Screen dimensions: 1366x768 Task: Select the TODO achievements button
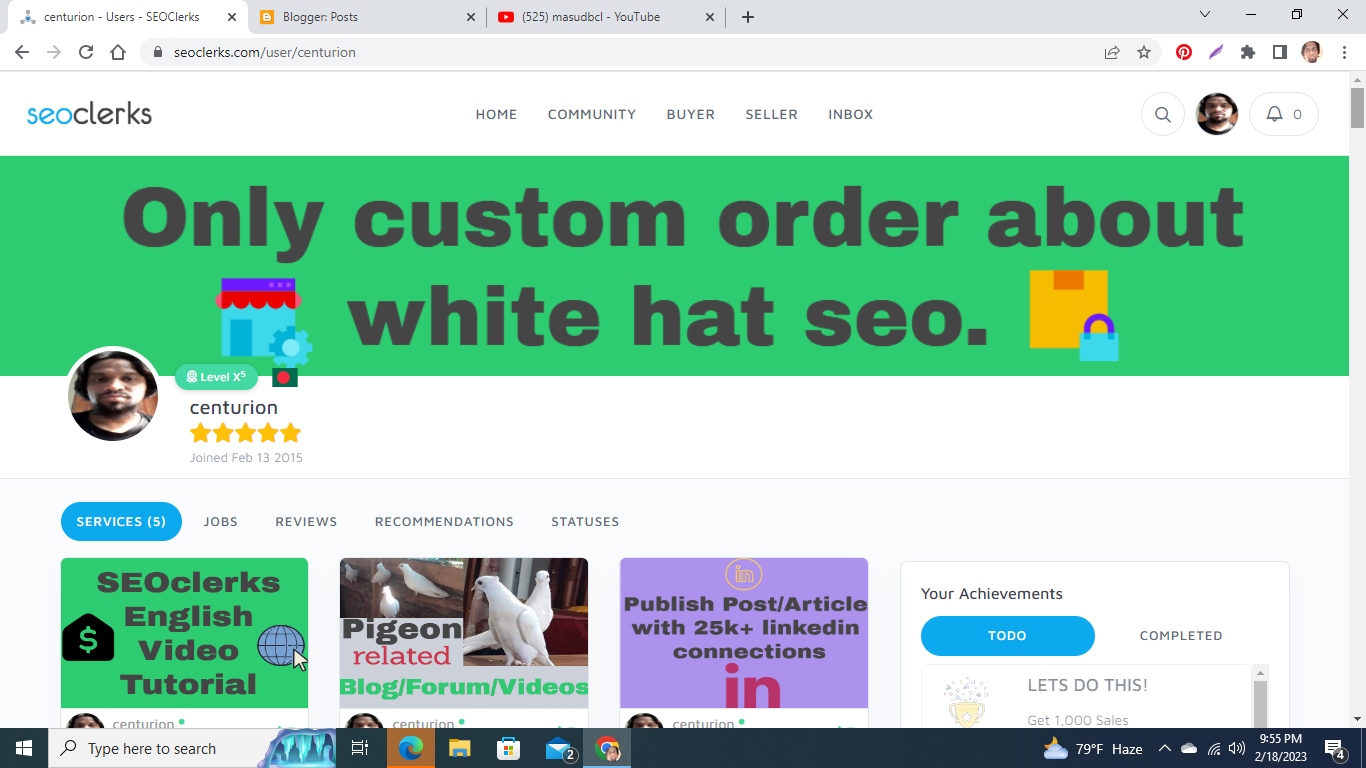point(1008,635)
